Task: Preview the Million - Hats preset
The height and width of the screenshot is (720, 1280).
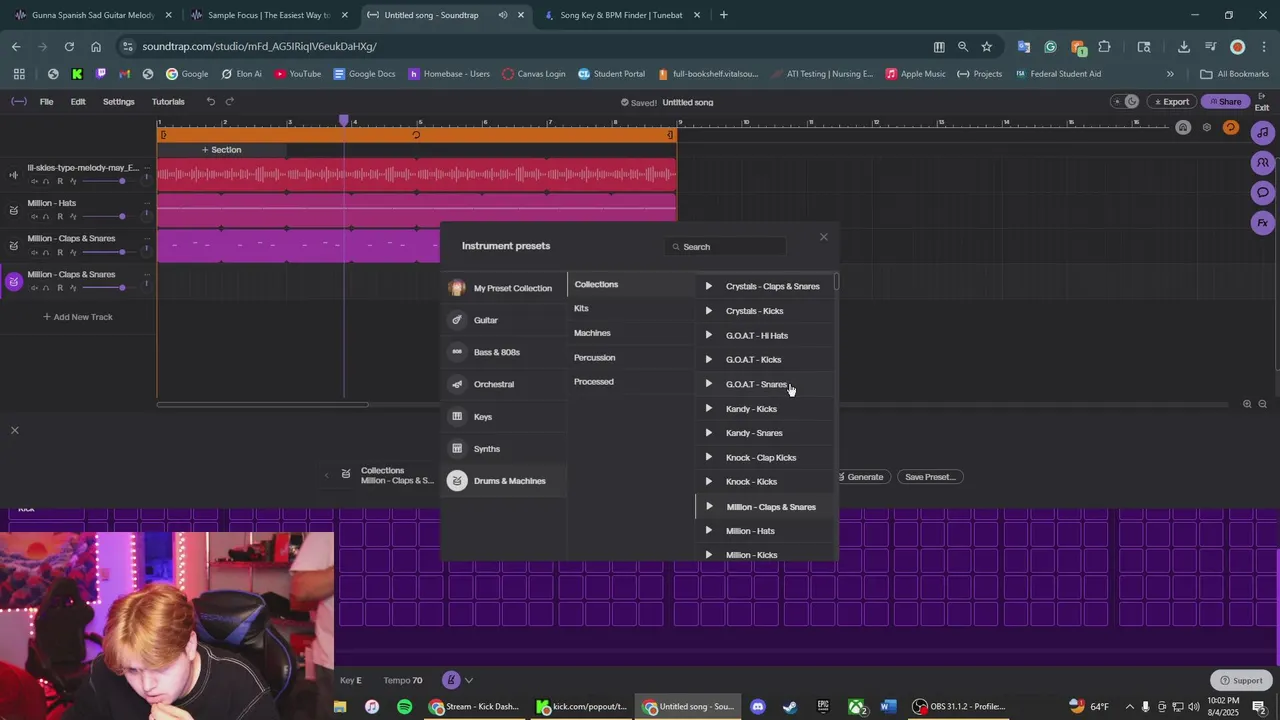Action: coord(709,531)
